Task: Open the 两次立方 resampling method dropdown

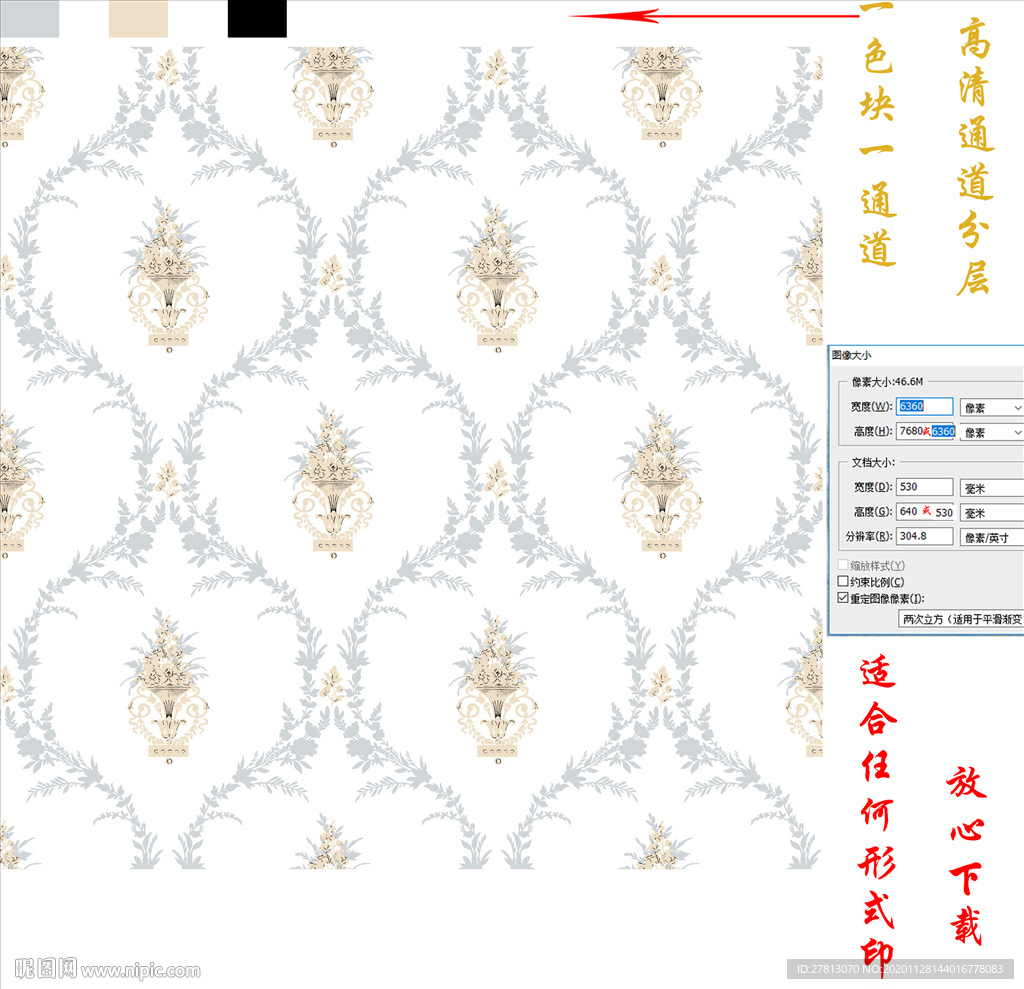Action: click(961, 619)
